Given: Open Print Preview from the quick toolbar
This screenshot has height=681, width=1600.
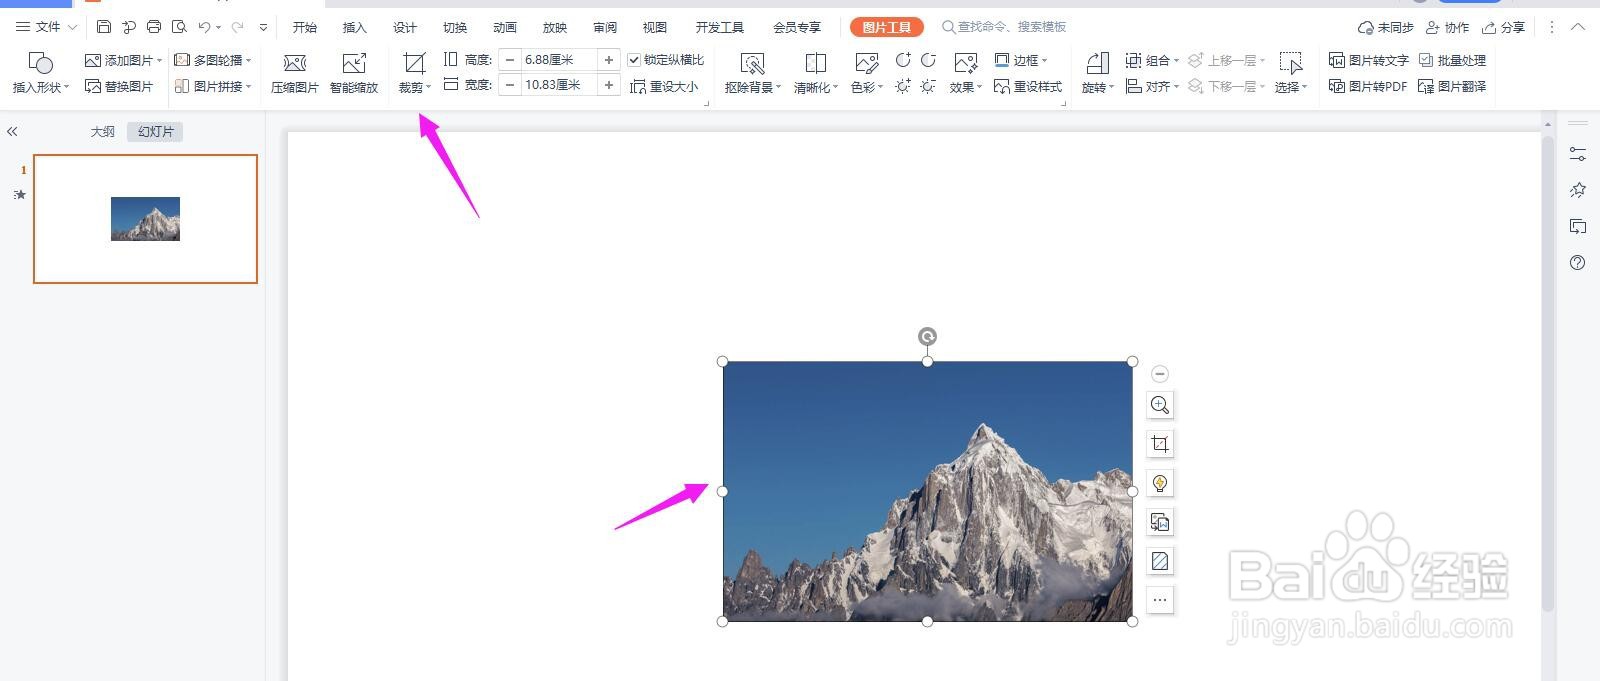Looking at the screenshot, I should tap(179, 27).
